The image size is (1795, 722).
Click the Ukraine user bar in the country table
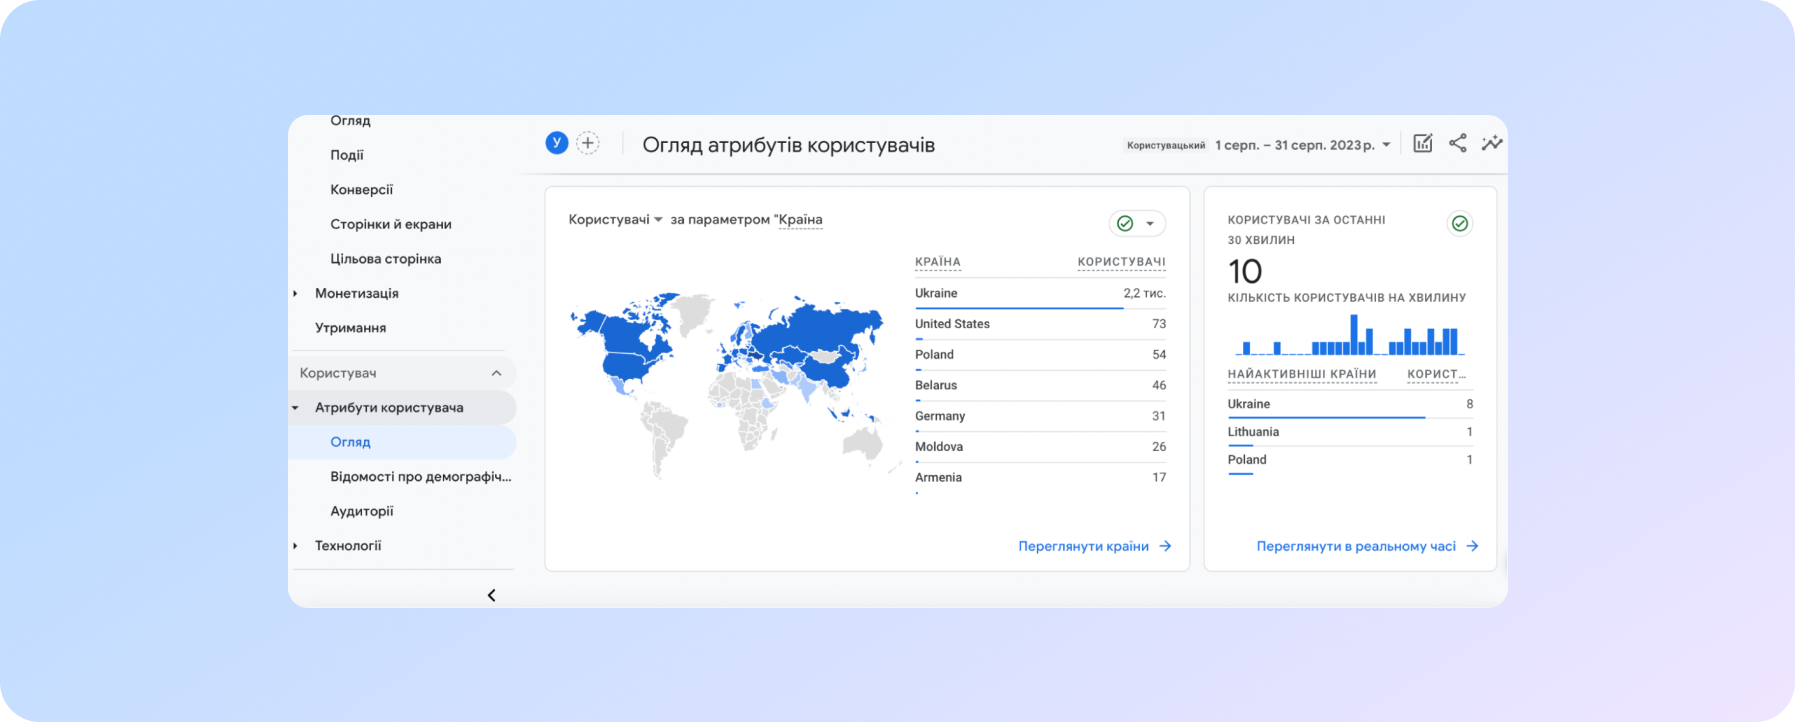[x=1019, y=308]
